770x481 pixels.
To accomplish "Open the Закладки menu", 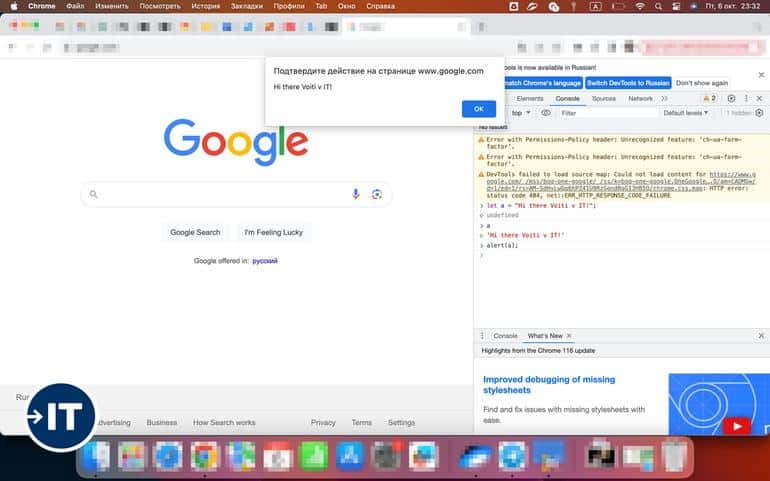I will click(x=247, y=6).
